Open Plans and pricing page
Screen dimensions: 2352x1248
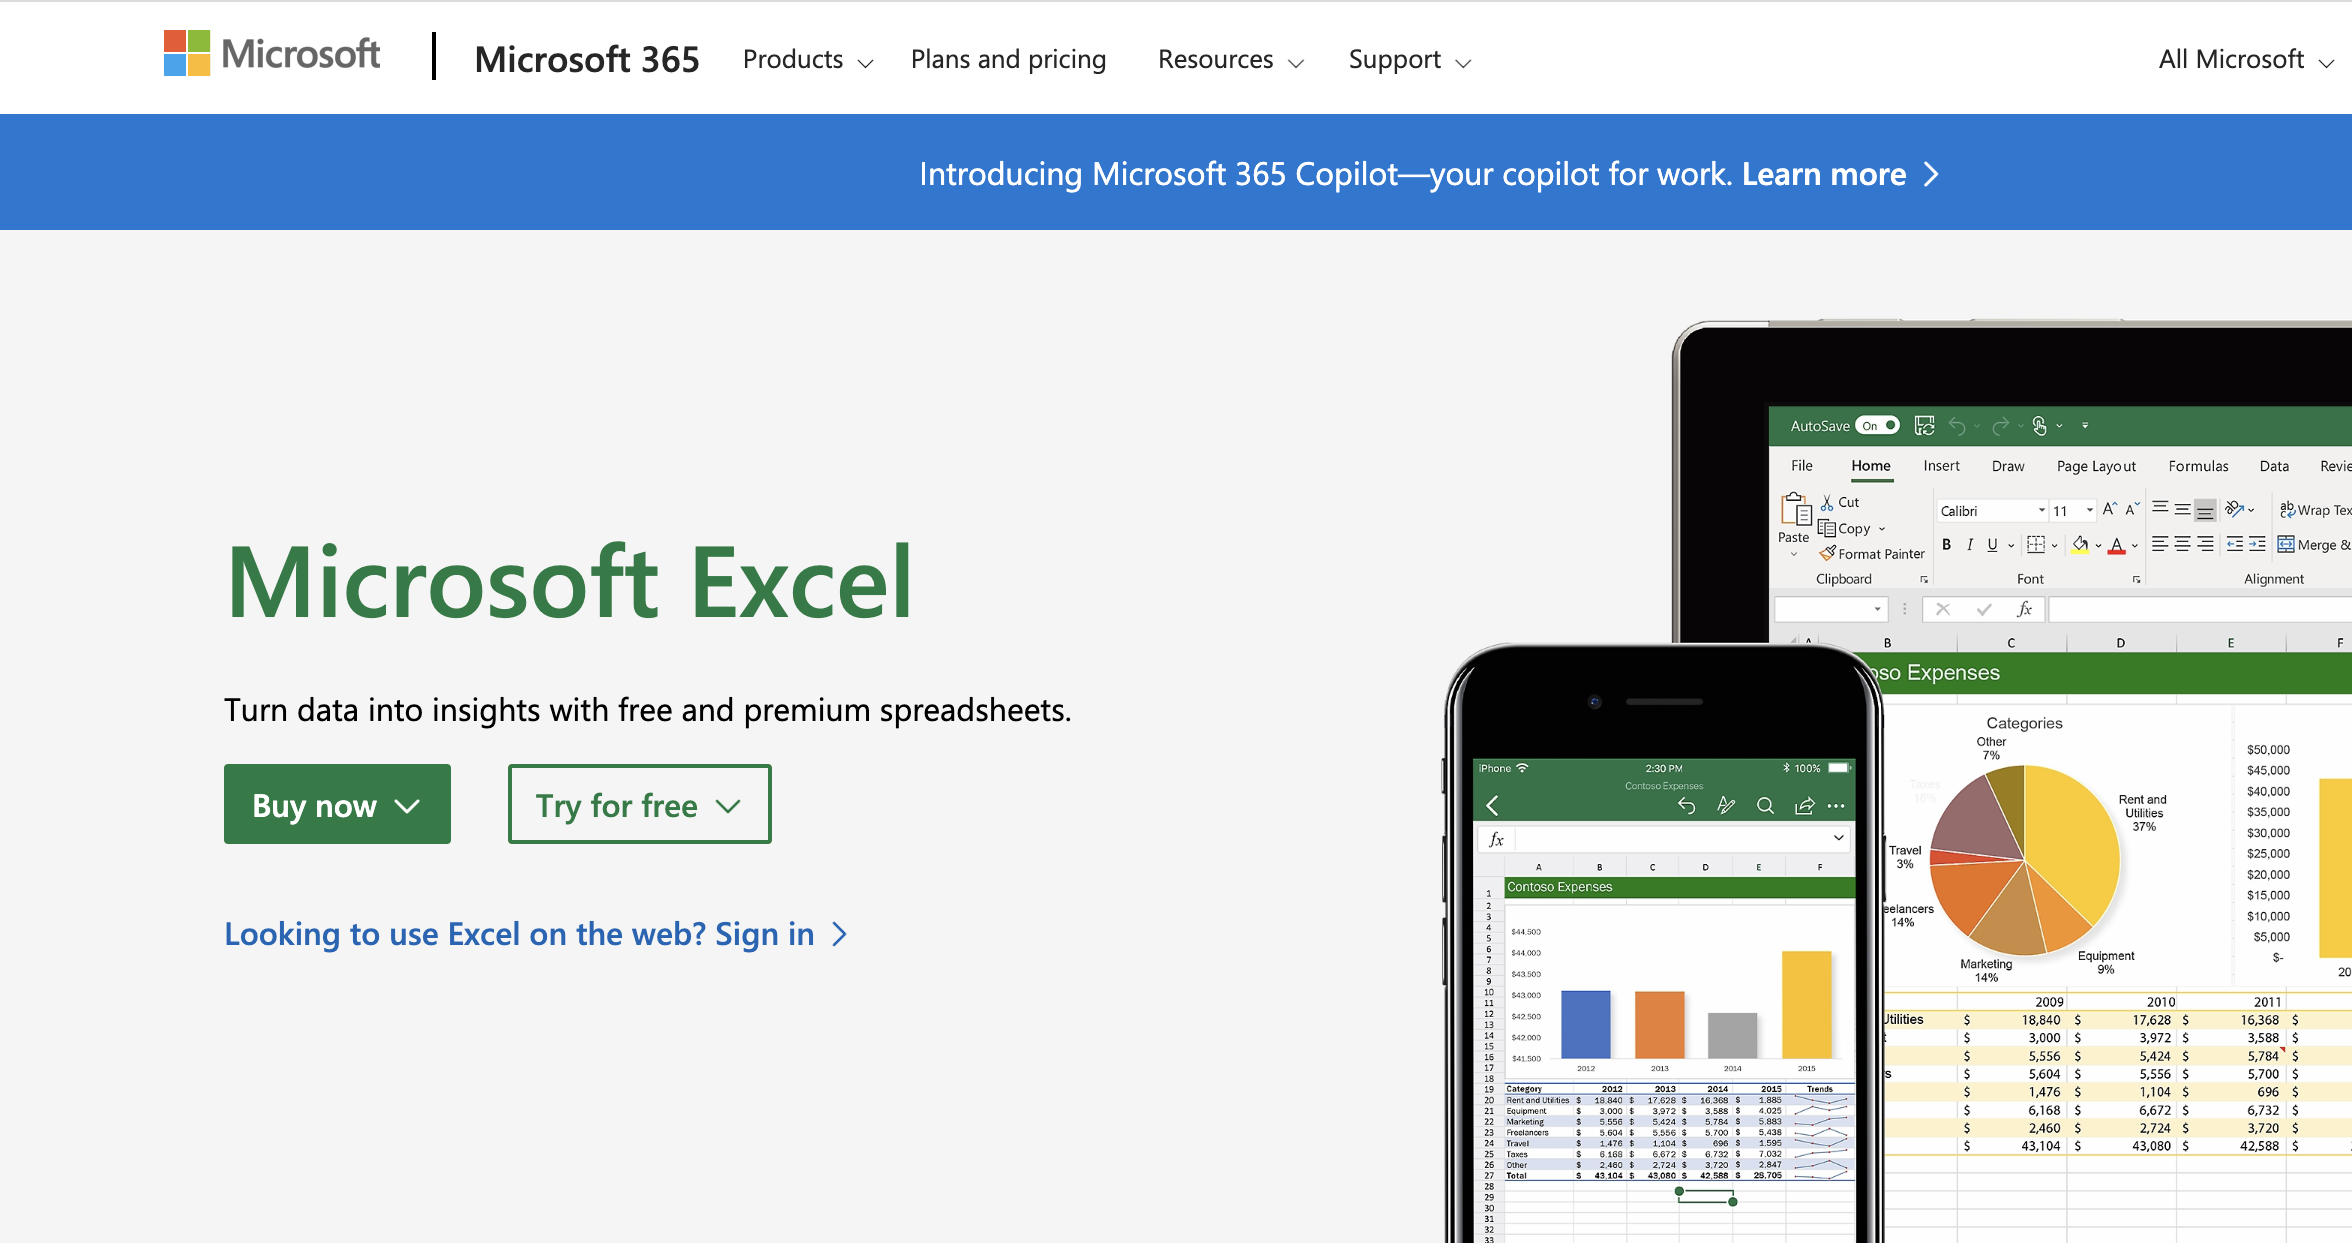(1008, 60)
